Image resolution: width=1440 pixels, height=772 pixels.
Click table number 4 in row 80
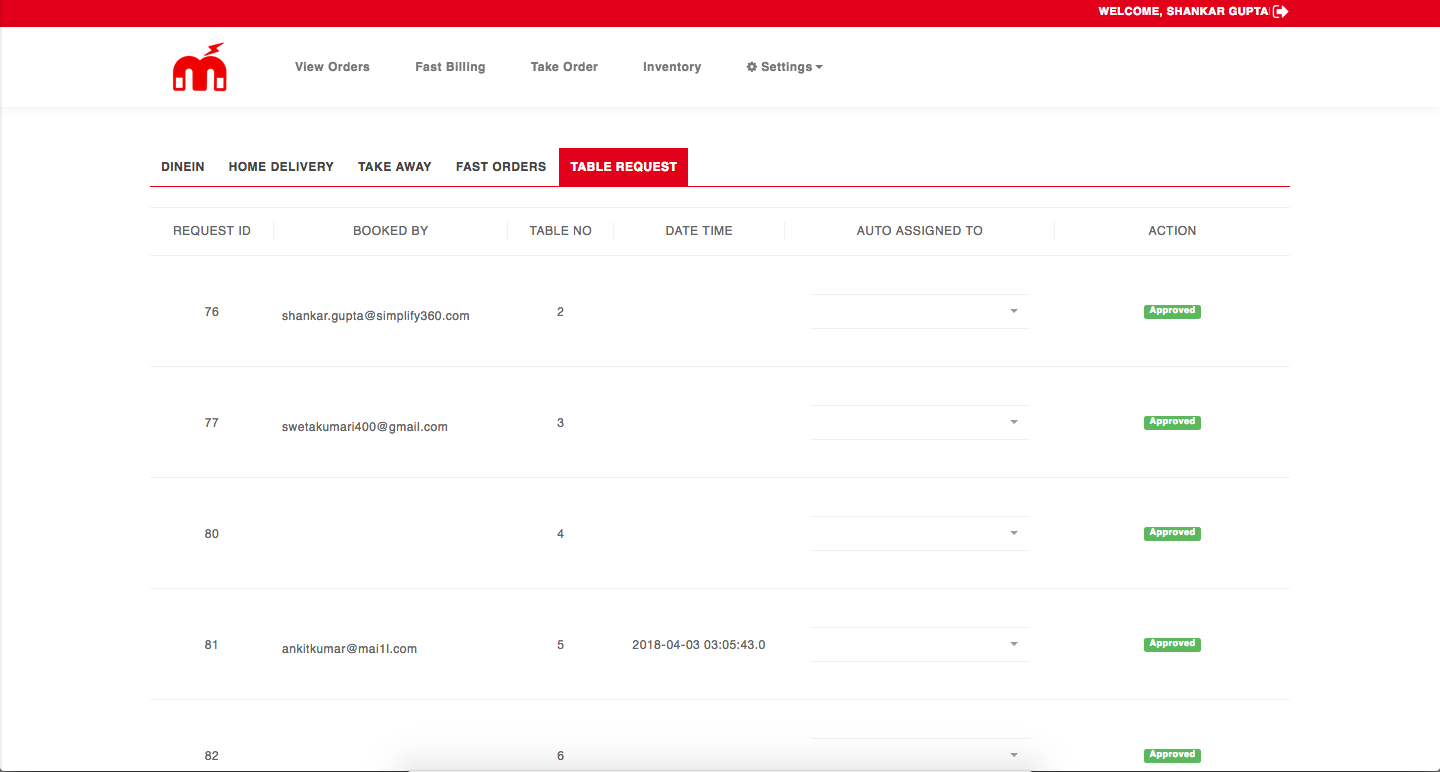point(561,534)
